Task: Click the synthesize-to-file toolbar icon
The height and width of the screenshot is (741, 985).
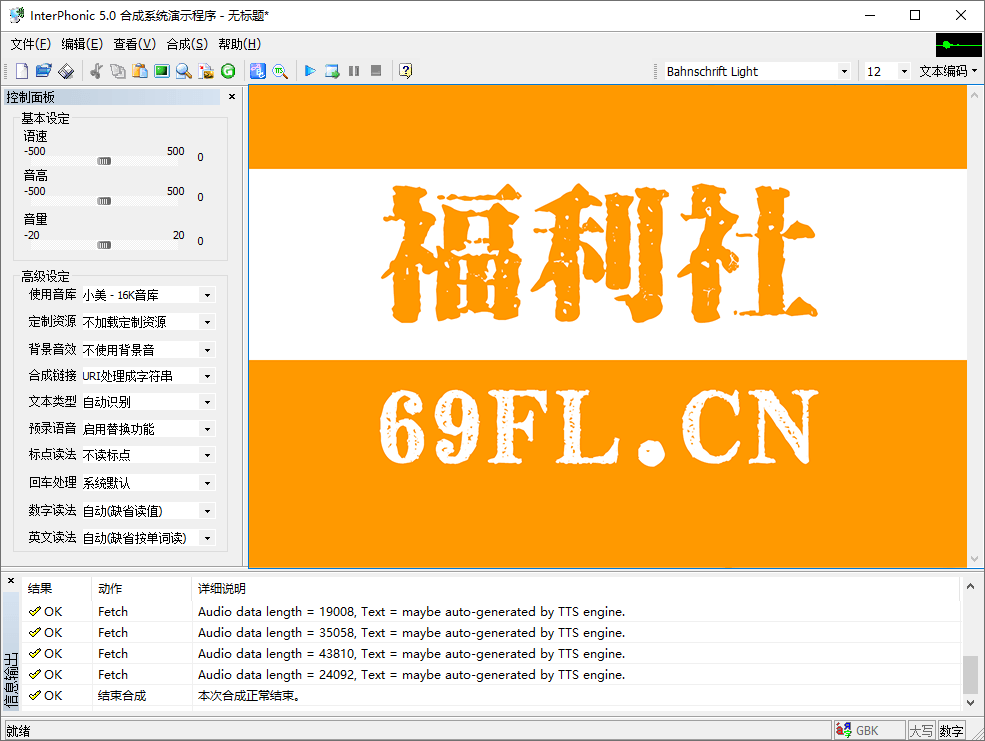Action: click(332, 71)
